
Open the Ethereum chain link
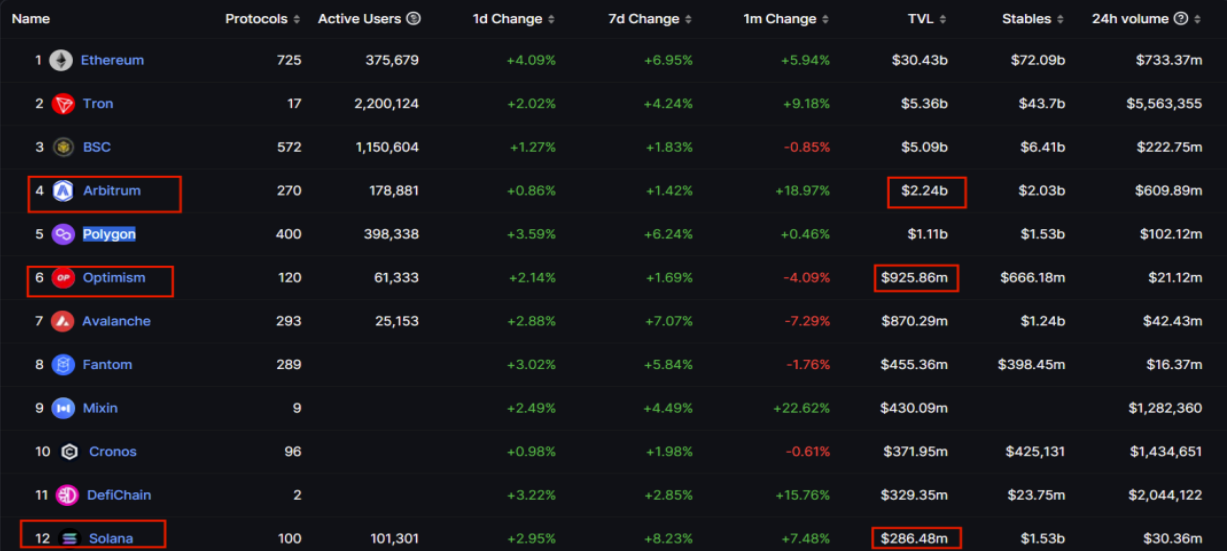coord(112,60)
